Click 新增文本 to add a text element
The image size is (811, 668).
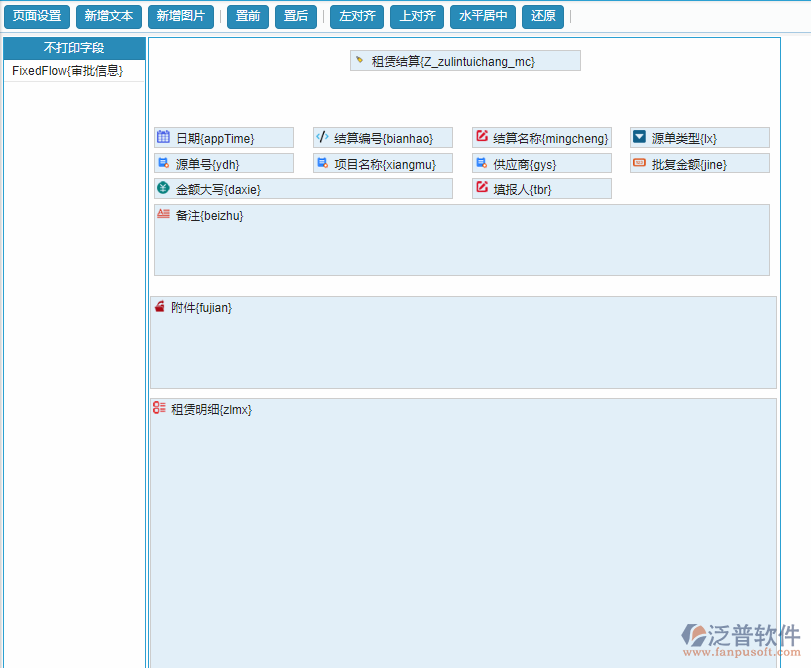[109, 16]
